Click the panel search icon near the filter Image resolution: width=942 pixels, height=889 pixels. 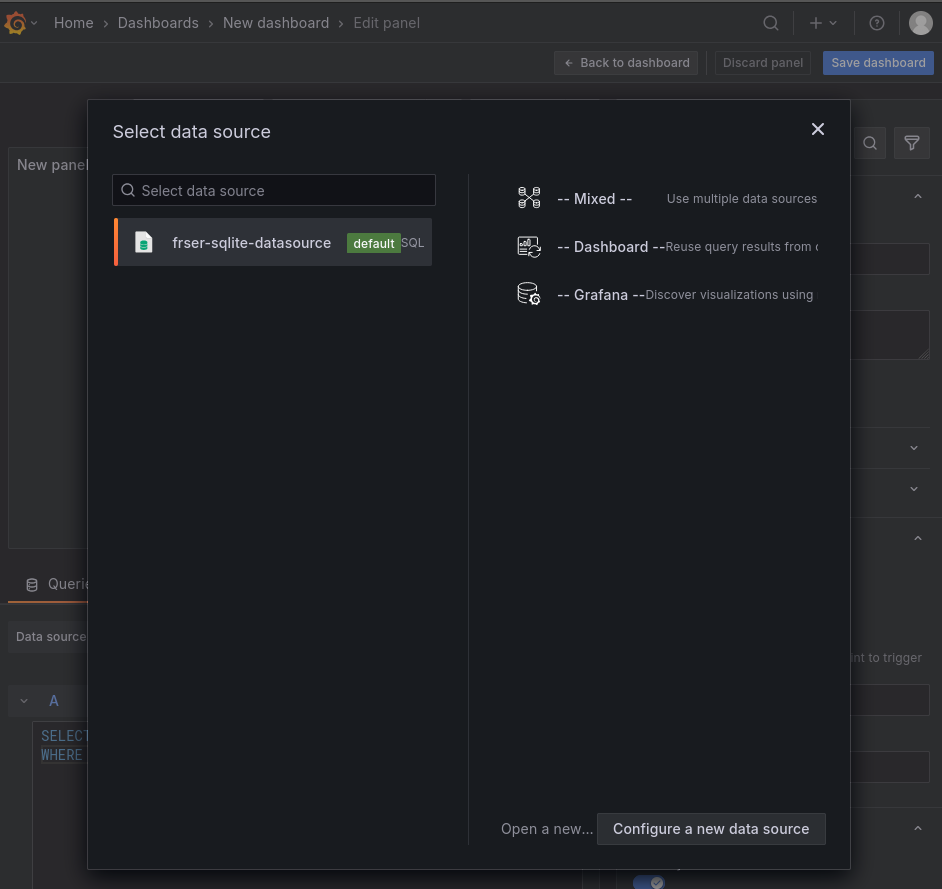coord(869,143)
